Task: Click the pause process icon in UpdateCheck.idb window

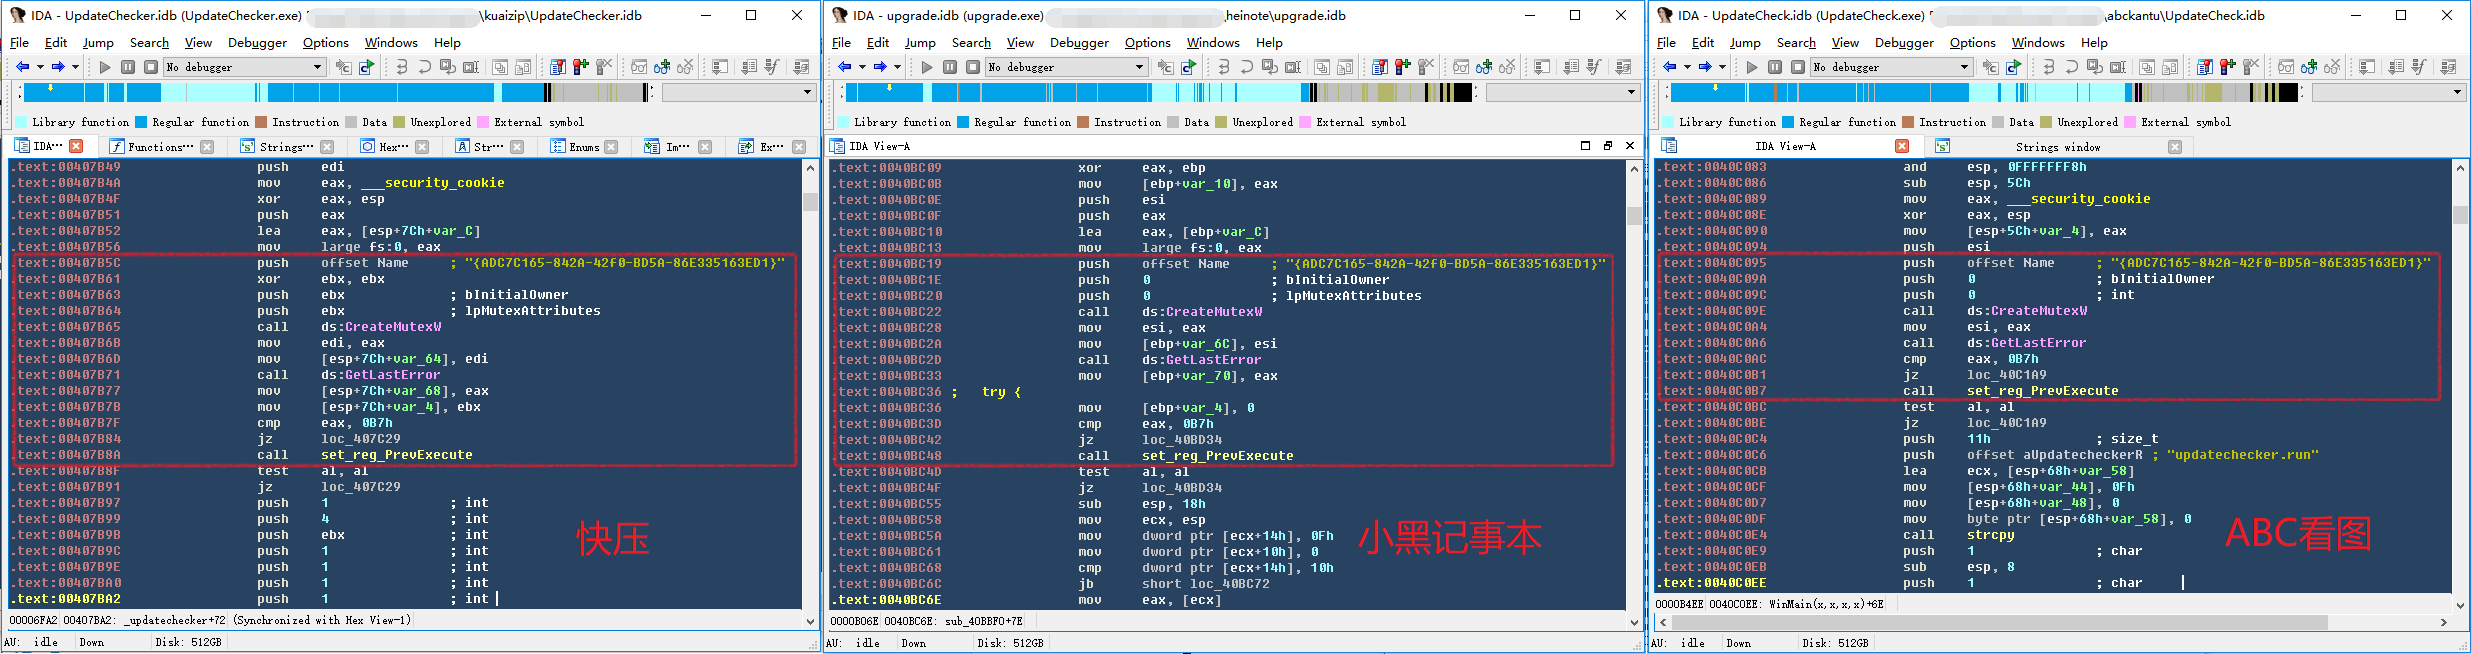Action: click(x=1775, y=67)
